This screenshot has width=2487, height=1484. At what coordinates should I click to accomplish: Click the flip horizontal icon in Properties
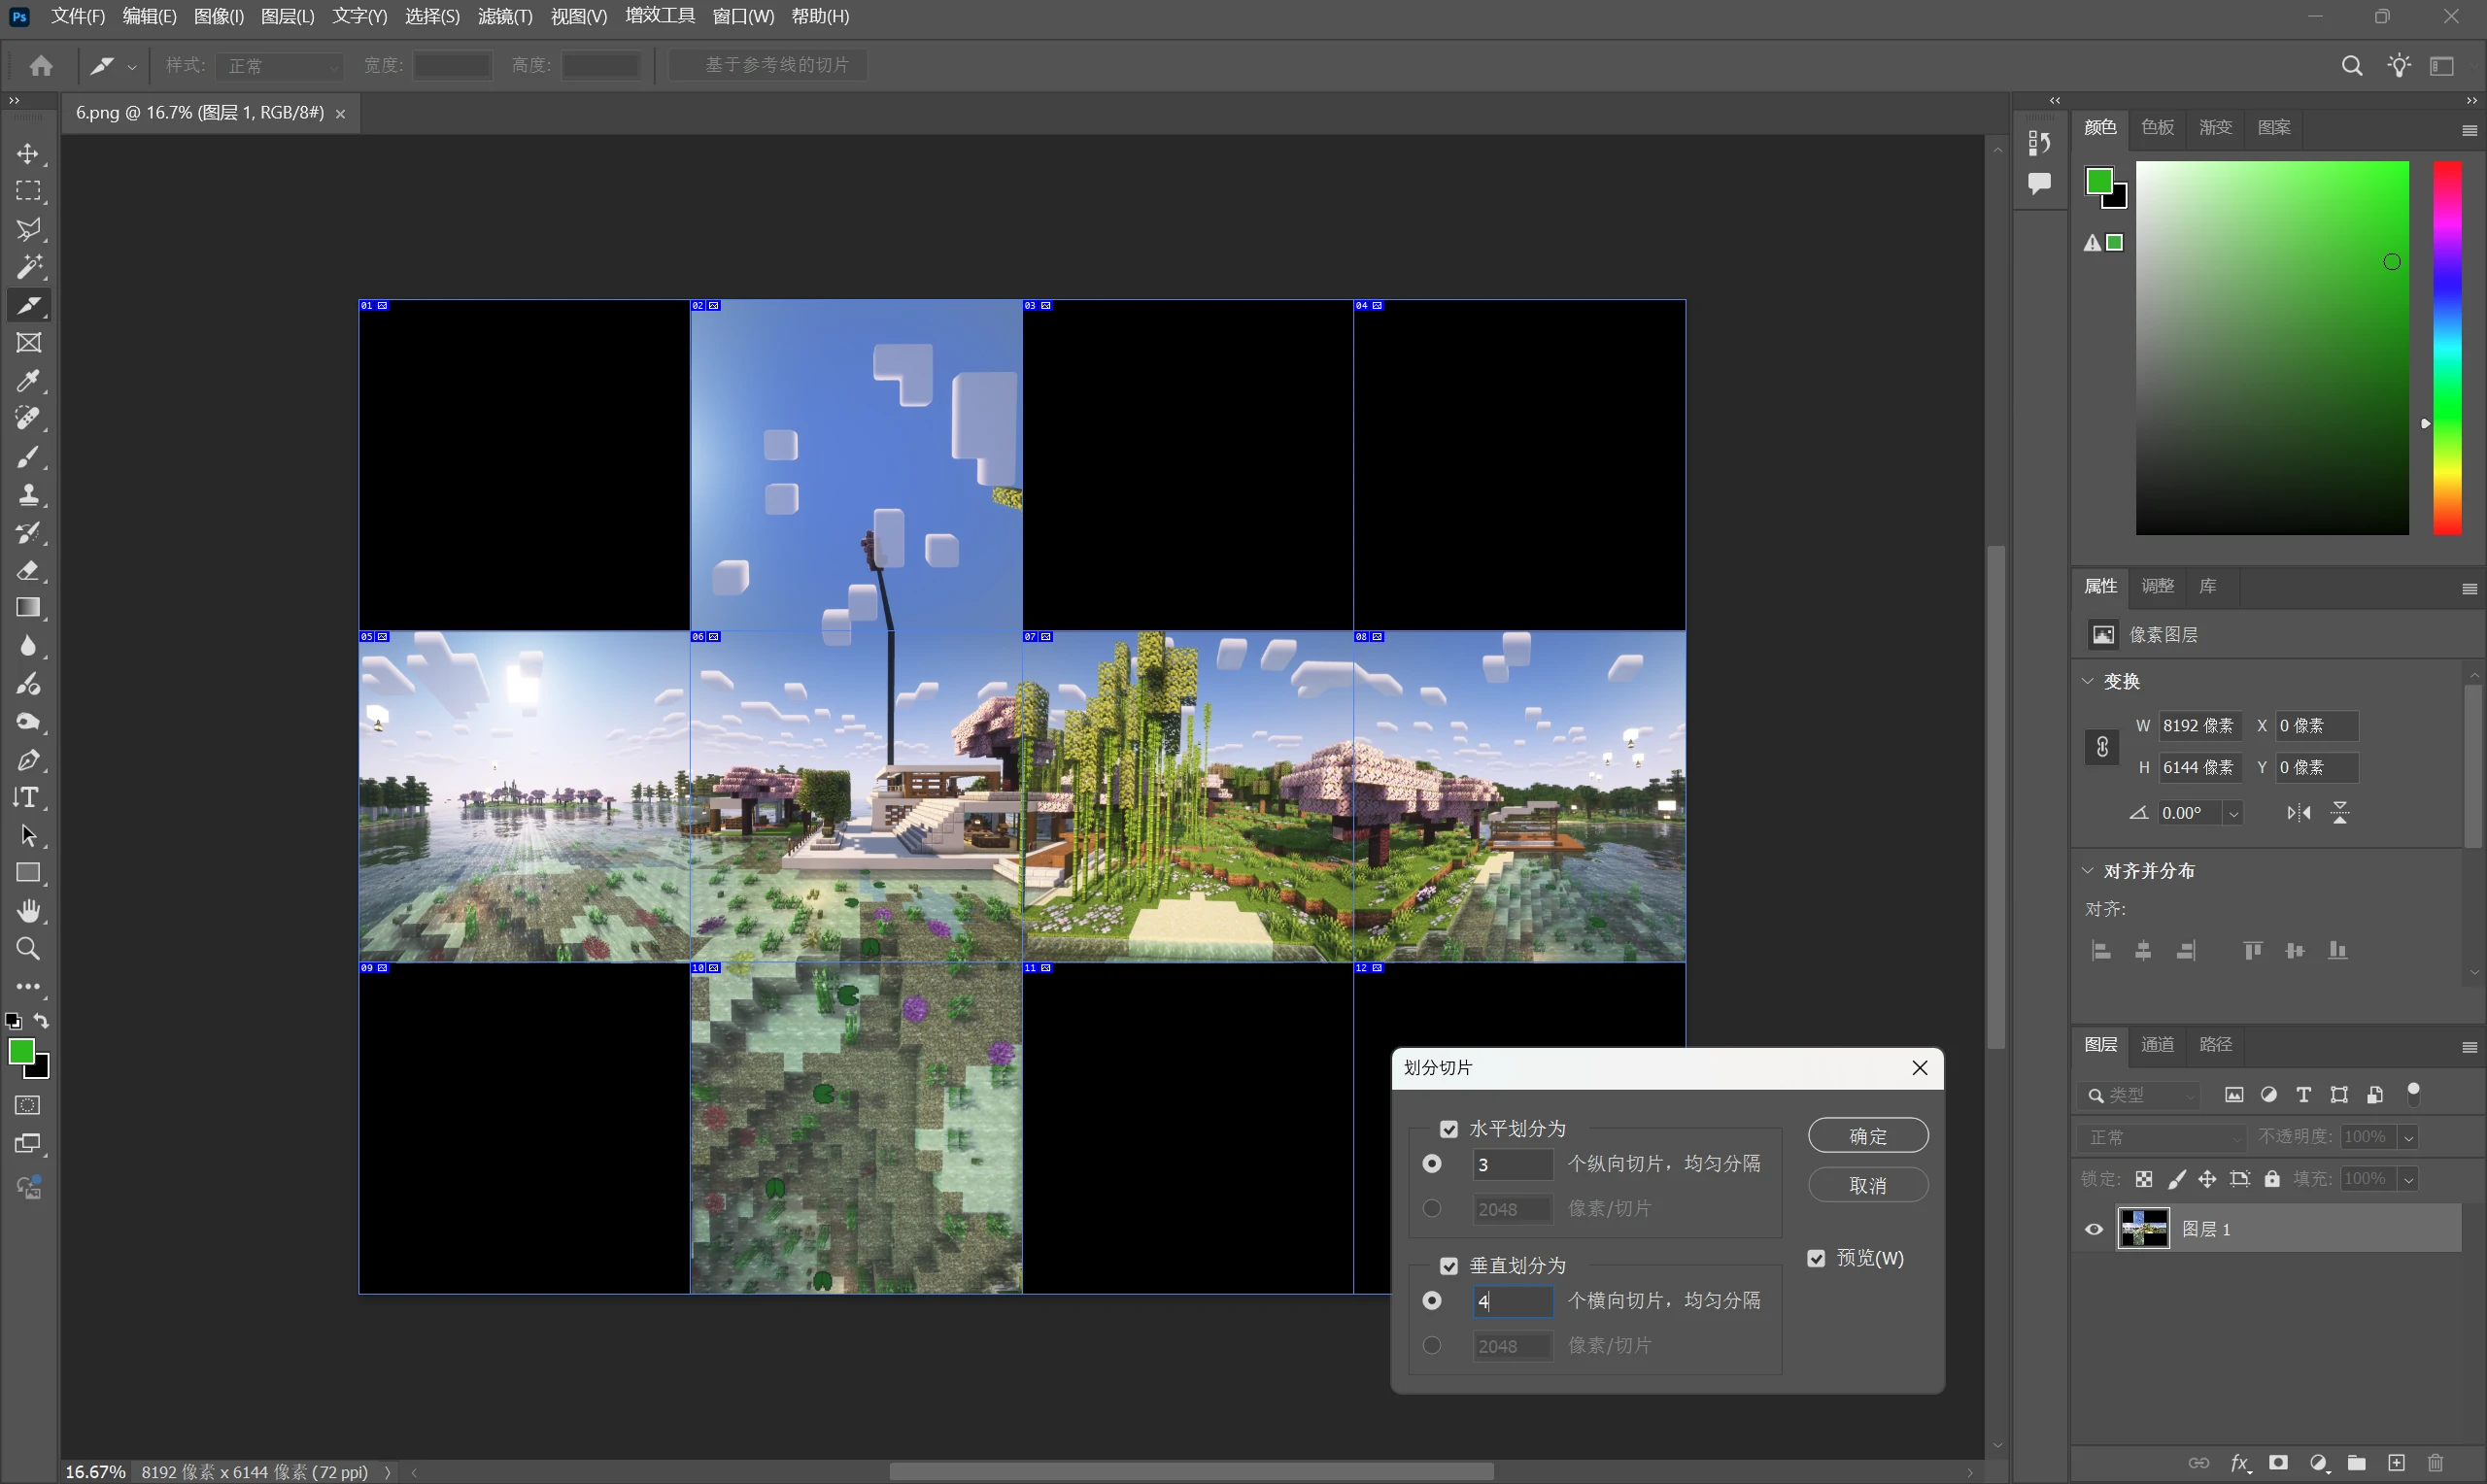point(2299,813)
